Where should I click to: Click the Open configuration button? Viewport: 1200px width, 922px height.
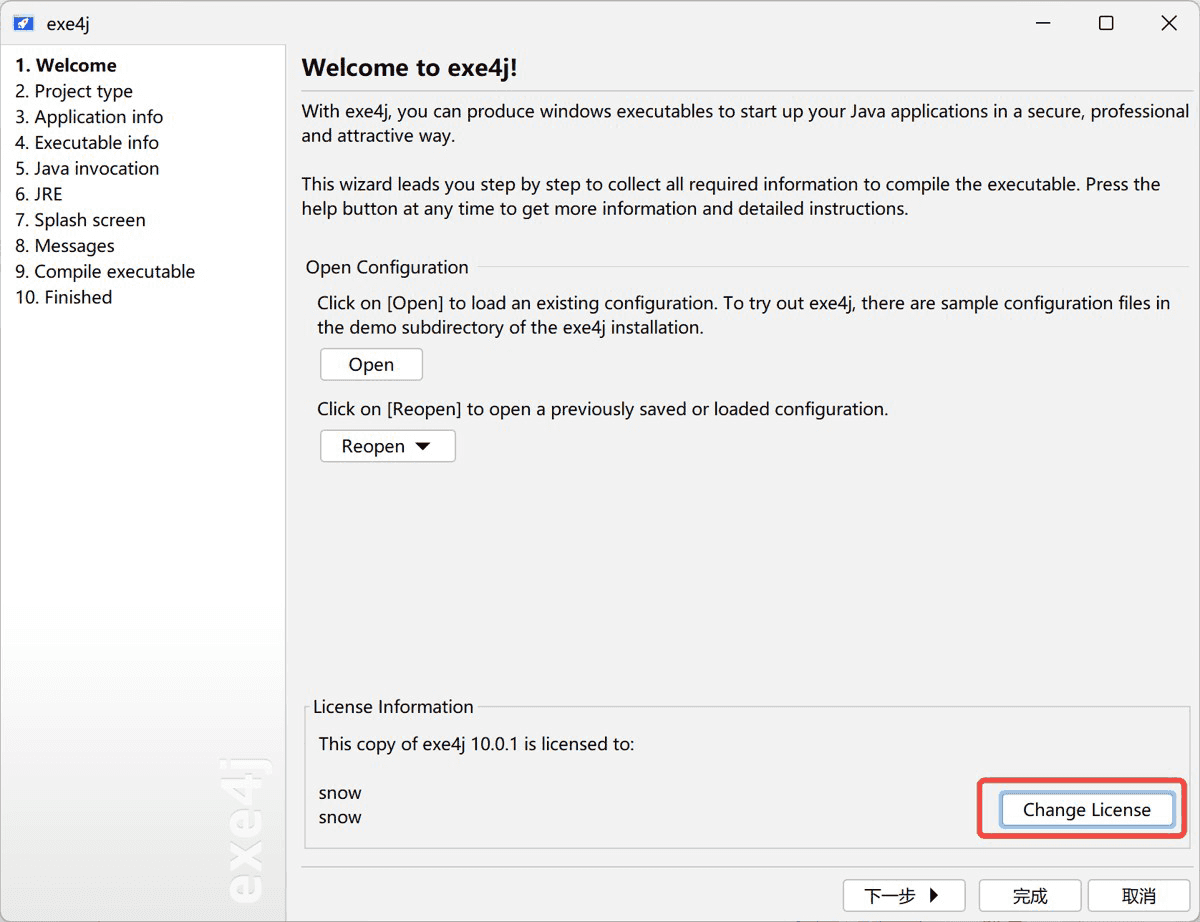click(x=371, y=365)
